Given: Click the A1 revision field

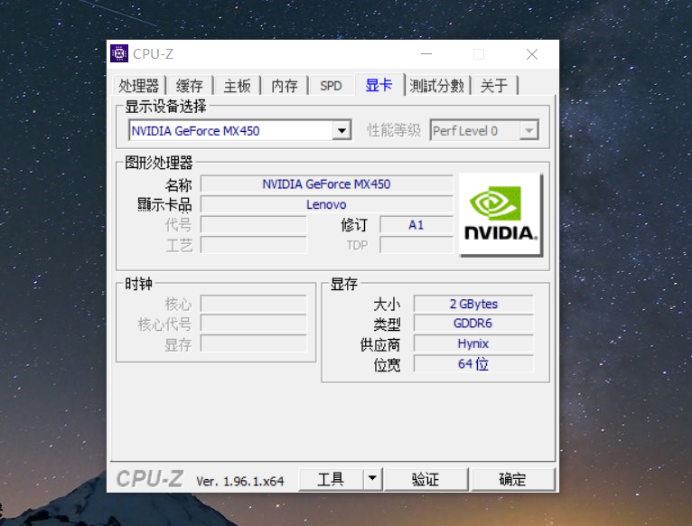Looking at the screenshot, I should click(416, 225).
